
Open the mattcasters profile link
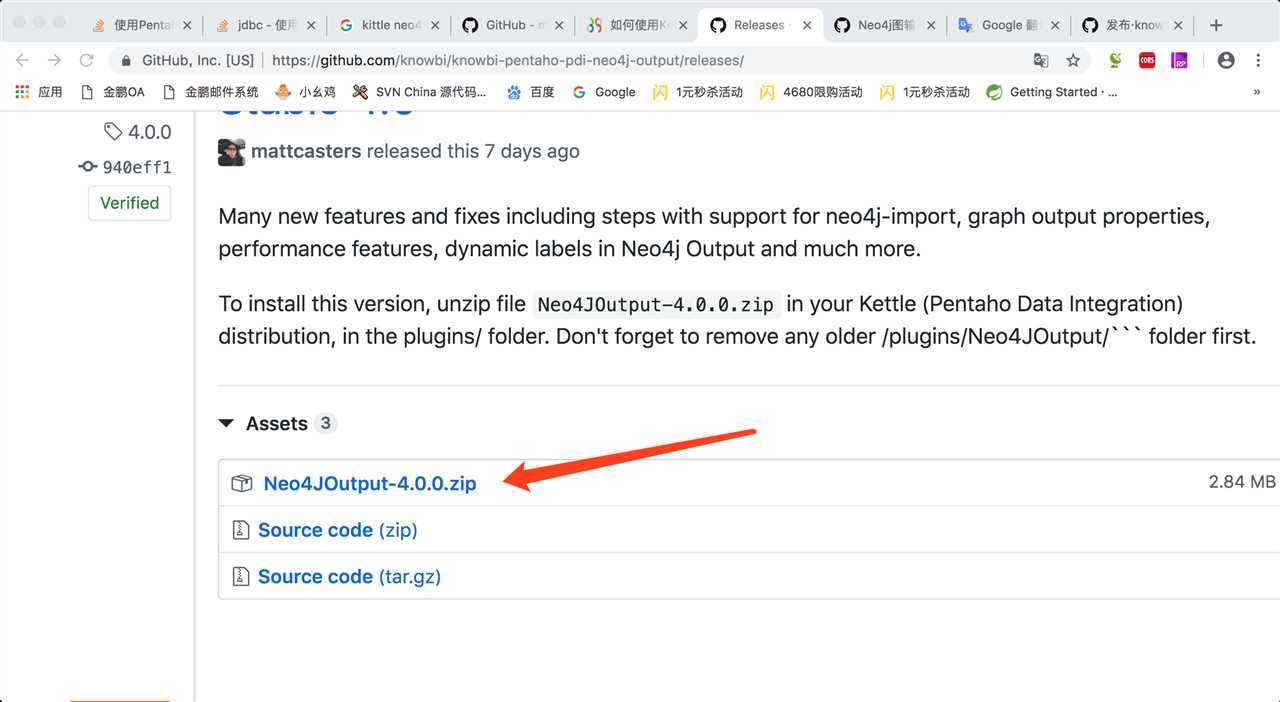pyautogui.click(x=306, y=152)
